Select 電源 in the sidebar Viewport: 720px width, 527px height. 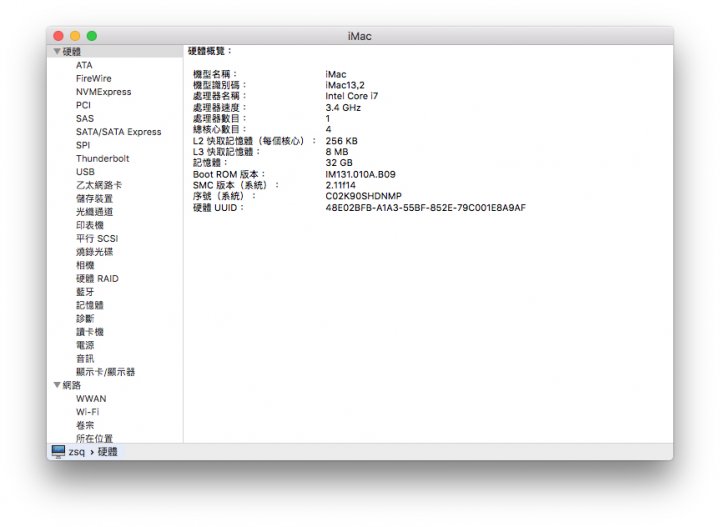(85, 345)
